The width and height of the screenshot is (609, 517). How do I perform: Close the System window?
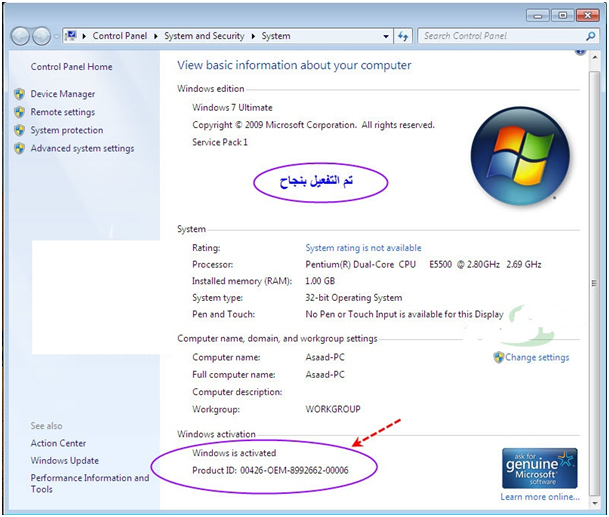coord(588,16)
